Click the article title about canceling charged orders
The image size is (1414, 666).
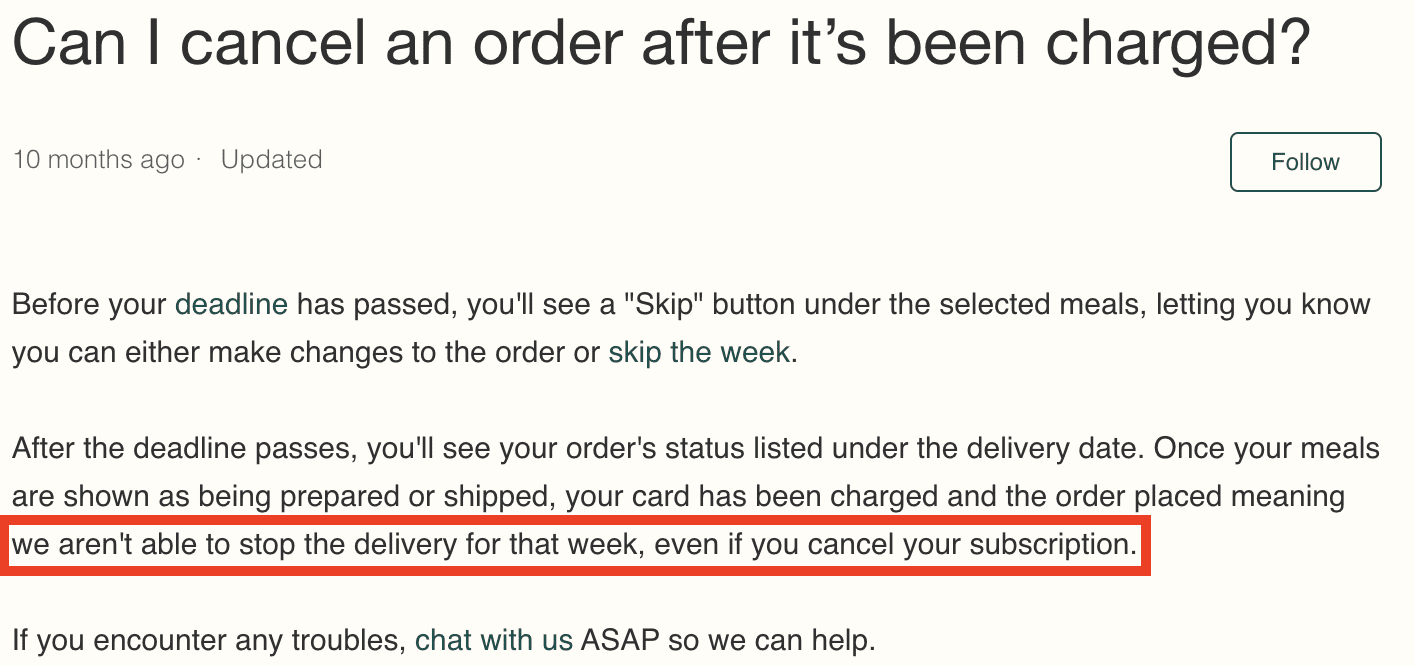click(661, 47)
